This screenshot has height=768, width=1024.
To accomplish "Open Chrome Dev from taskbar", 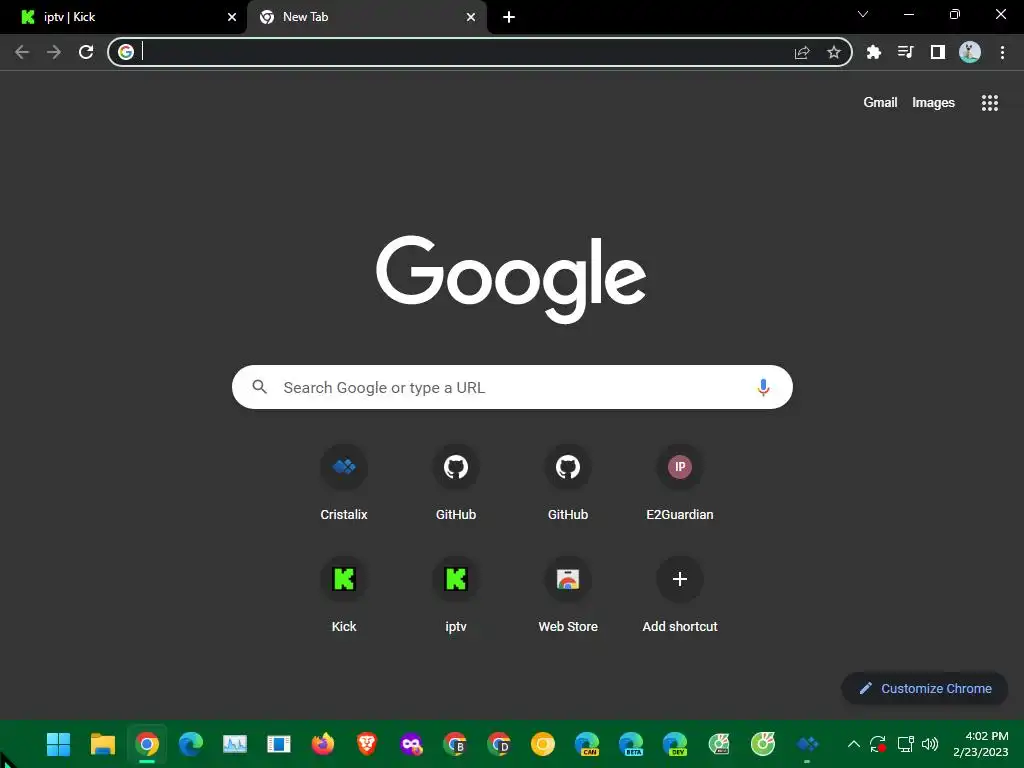I will coord(499,744).
